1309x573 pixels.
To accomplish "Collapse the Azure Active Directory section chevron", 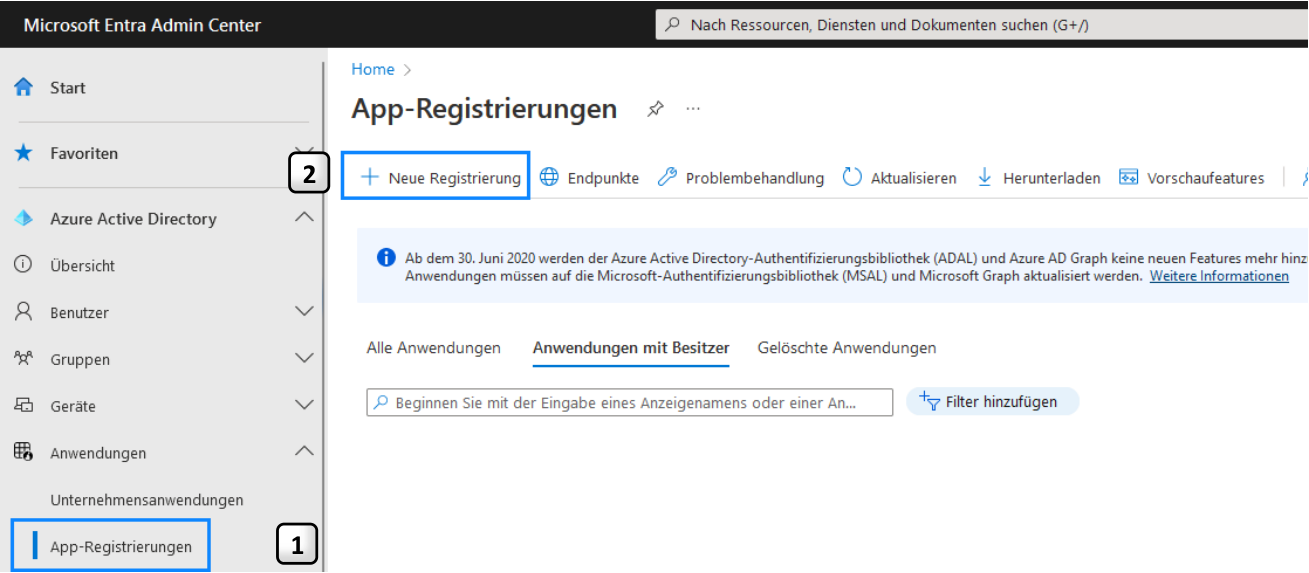I will [x=305, y=217].
